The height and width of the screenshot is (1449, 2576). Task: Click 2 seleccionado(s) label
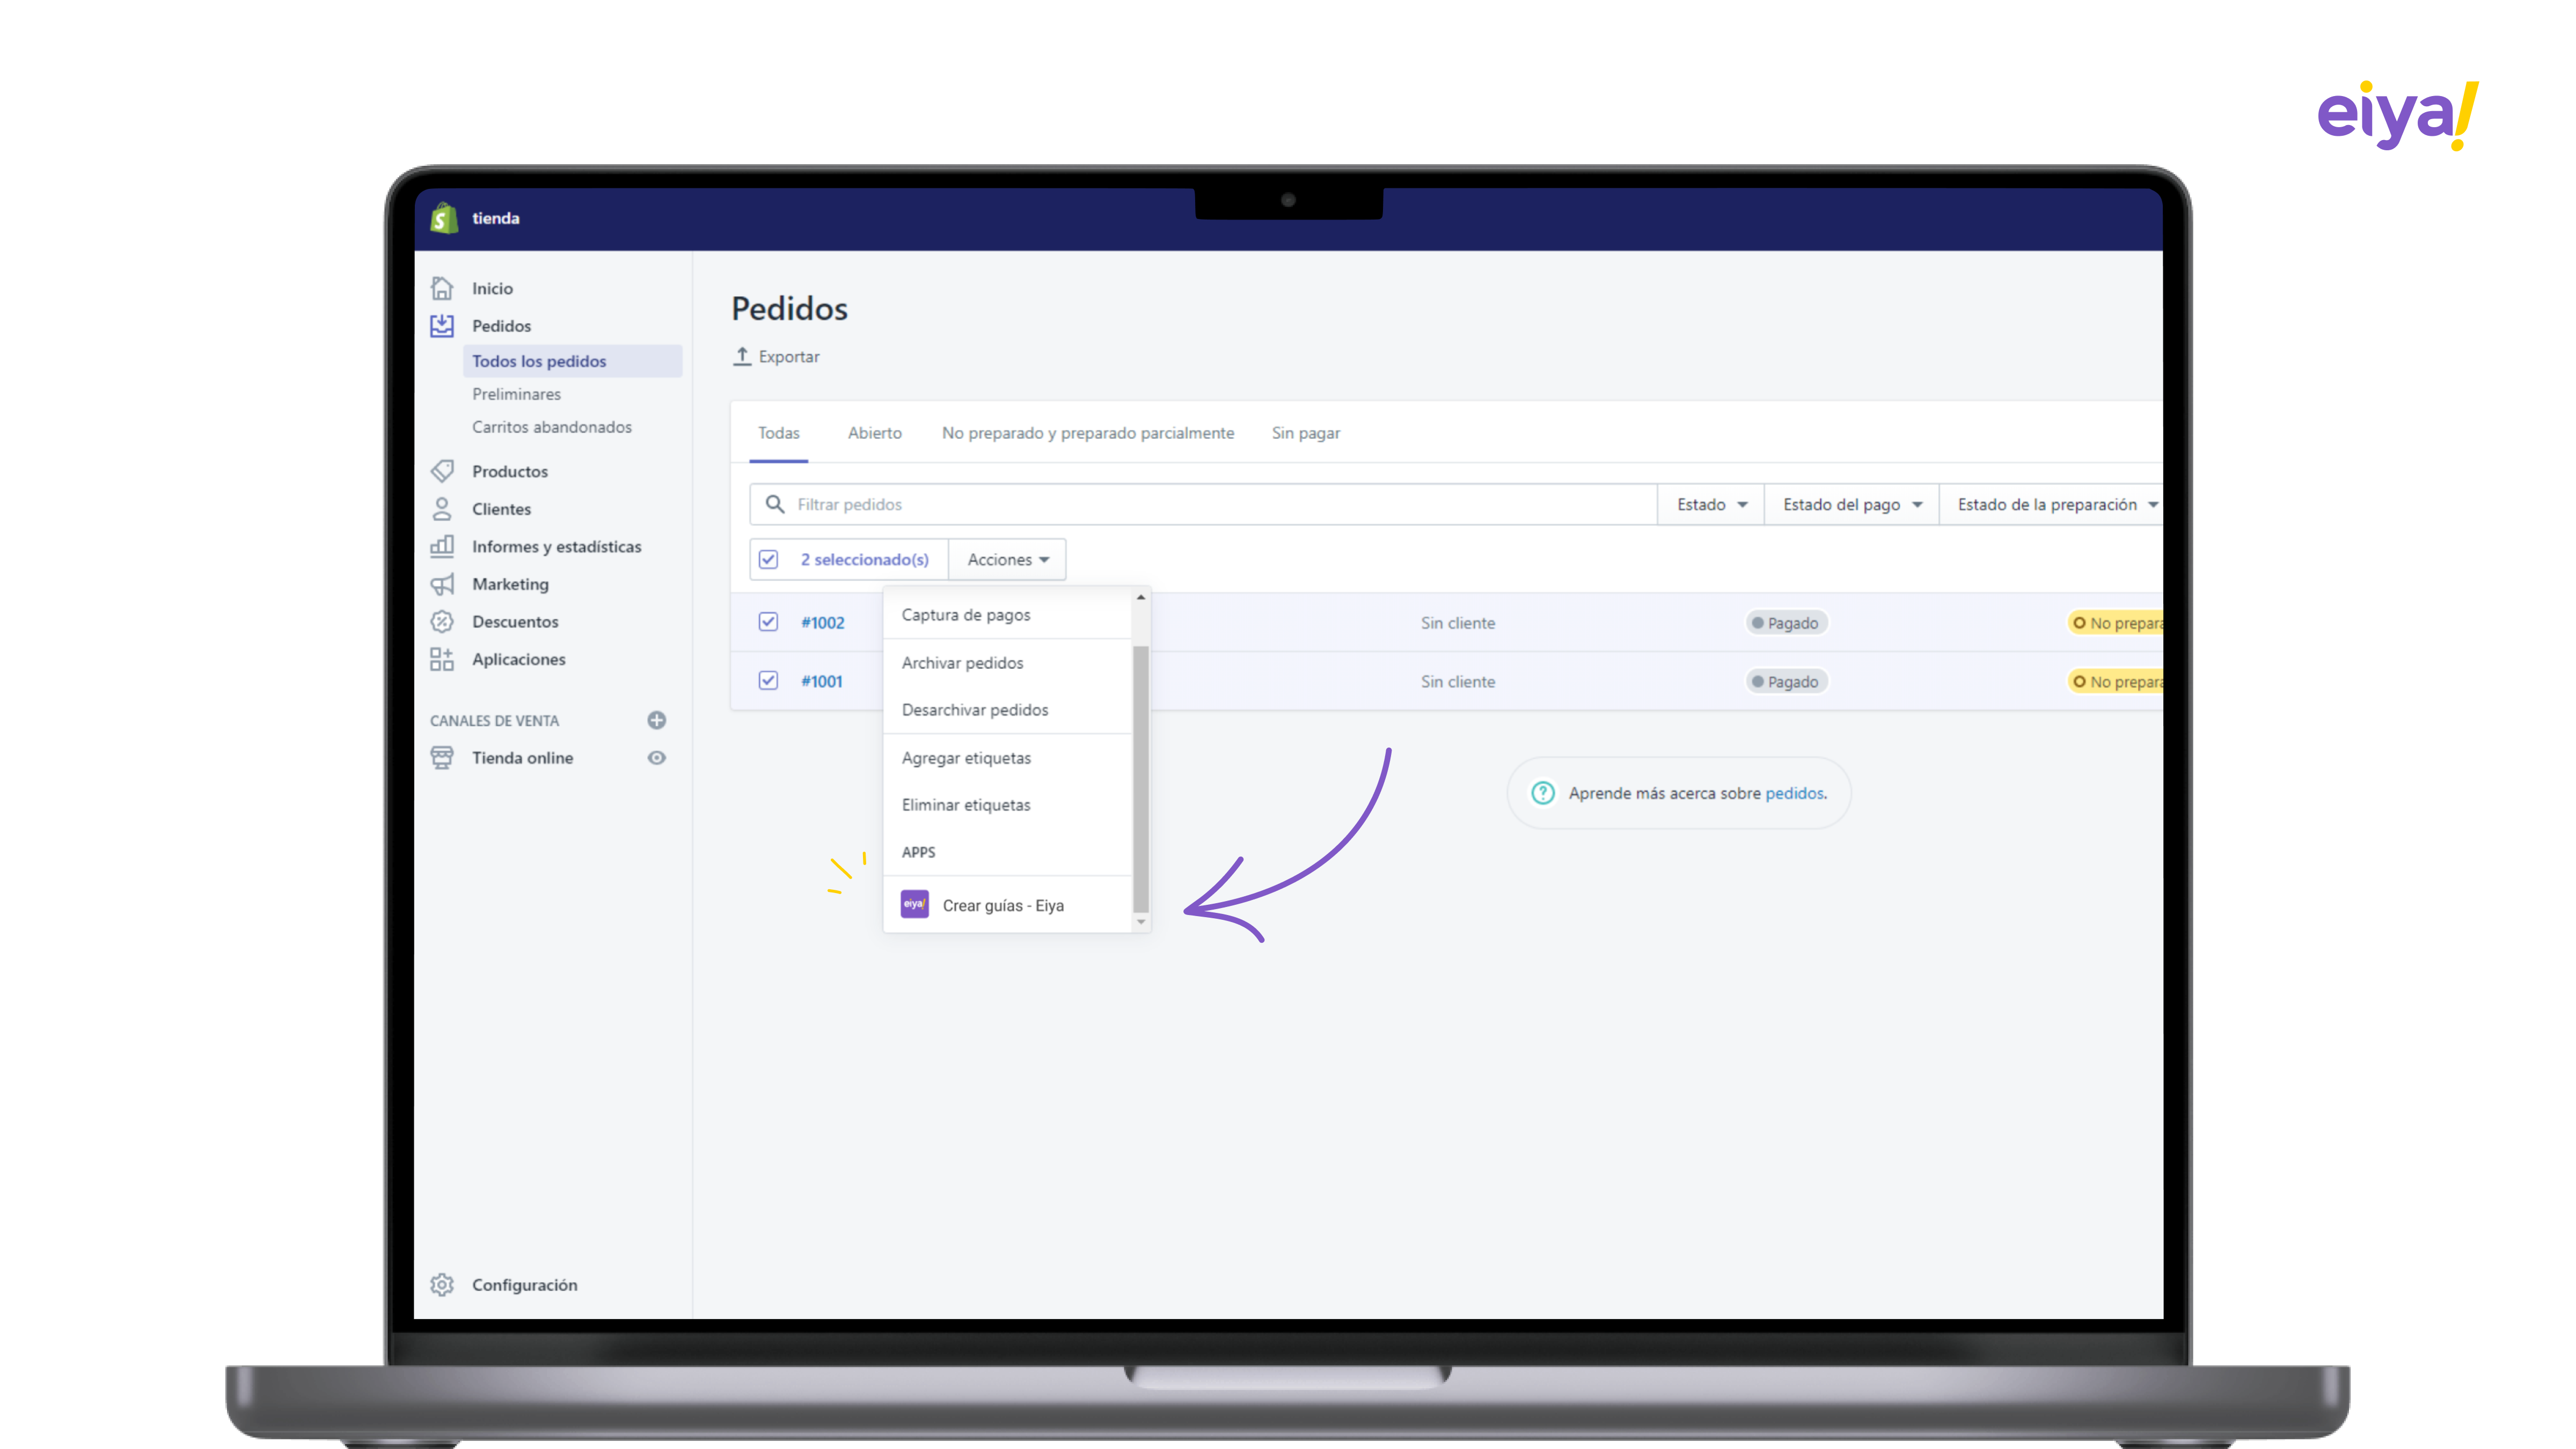tap(865, 559)
